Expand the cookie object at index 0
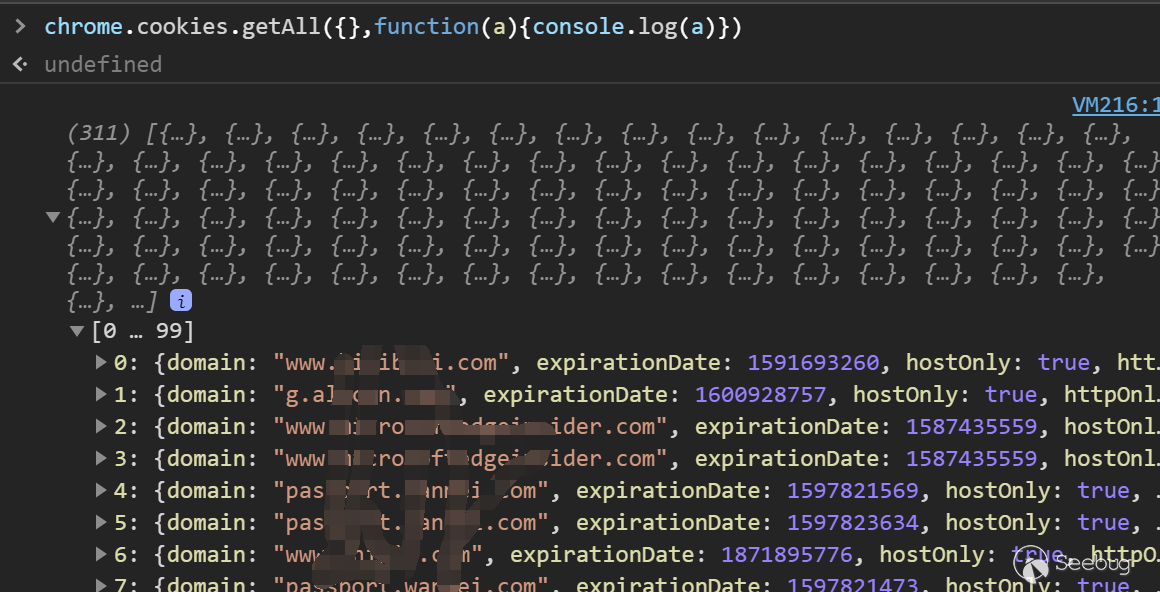This screenshot has height=592, width=1160. click(100, 362)
